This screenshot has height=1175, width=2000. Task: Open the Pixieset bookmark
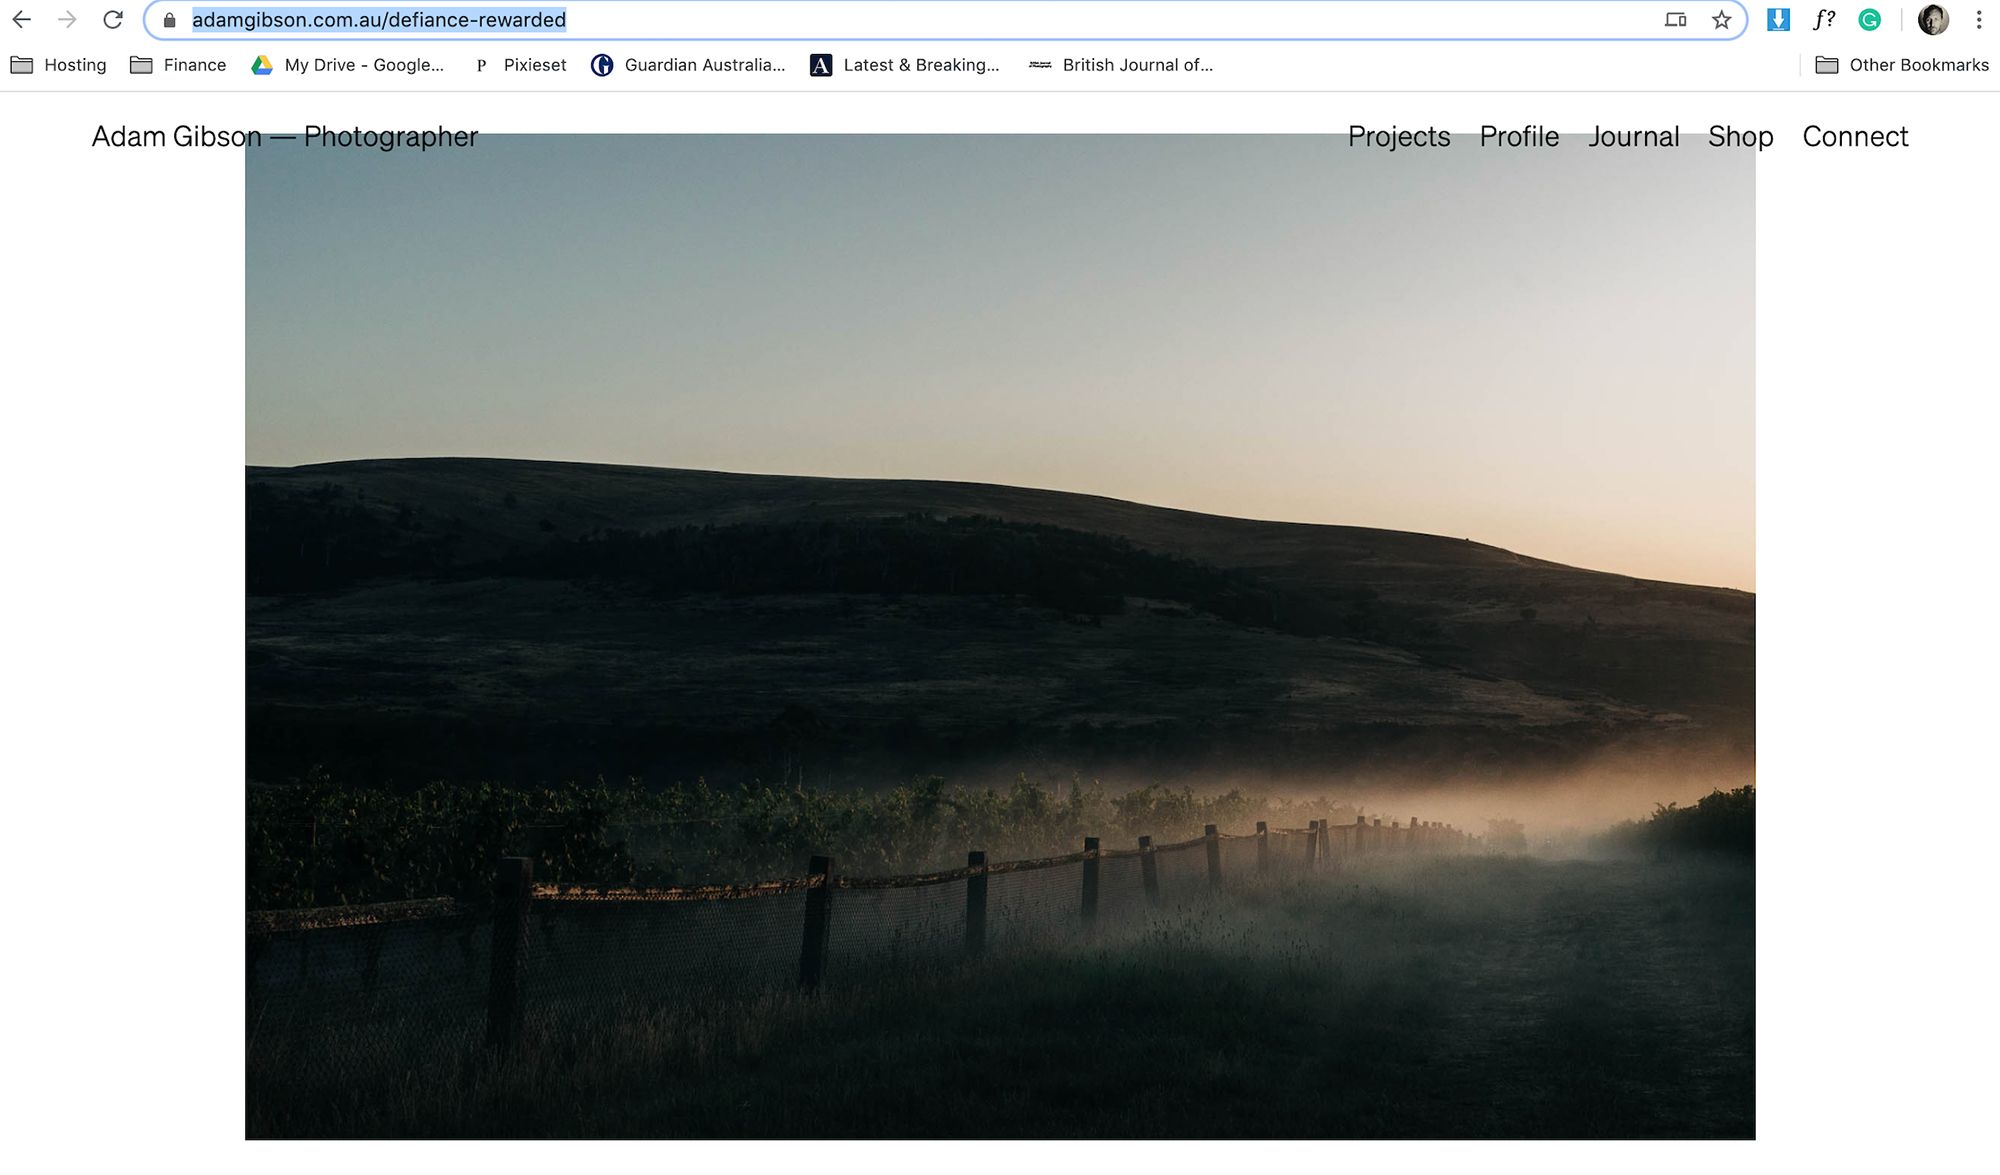tap(520, 65)
